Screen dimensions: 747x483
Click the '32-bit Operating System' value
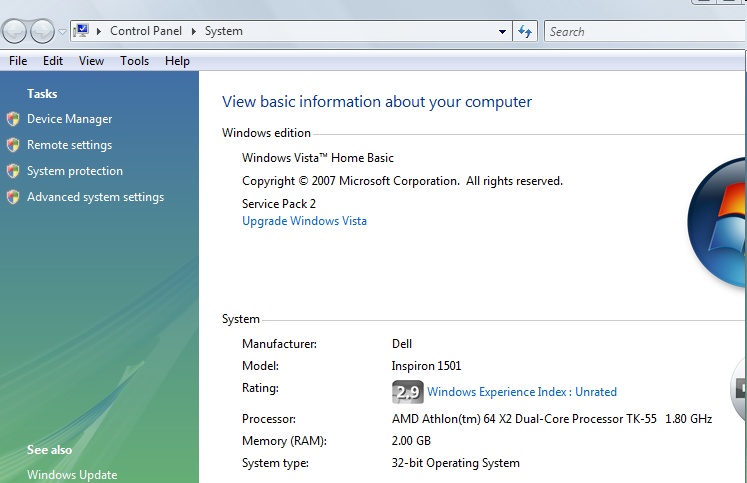[455, 463]
